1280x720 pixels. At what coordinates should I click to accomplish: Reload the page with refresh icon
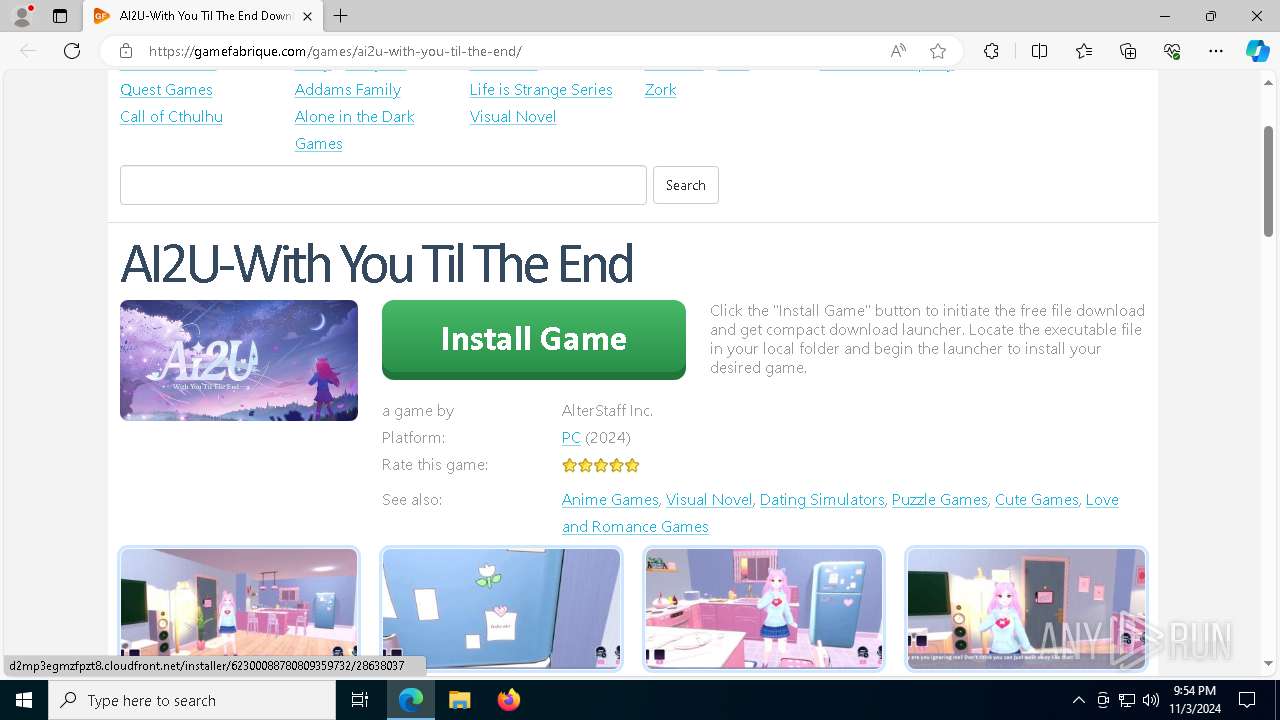pyautogui.click(x=72, y=51)
